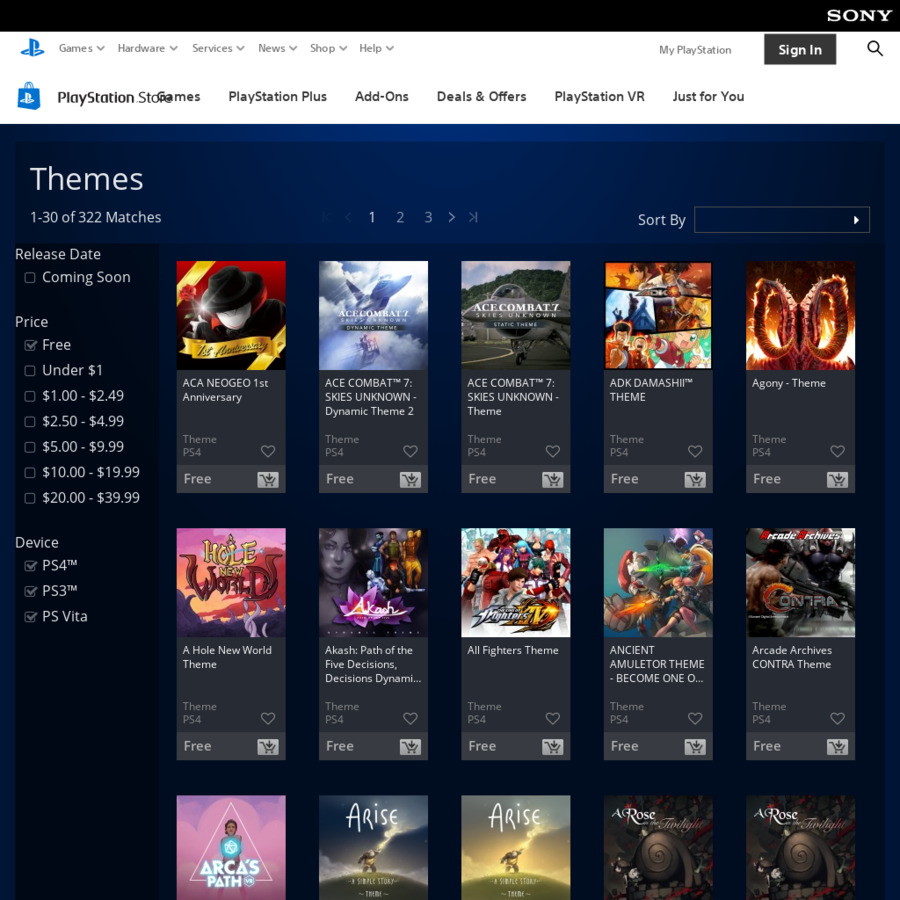Add ACE COMBAT 7 SKIES UNKNOWN - Theme to cart

click(552, 479)
